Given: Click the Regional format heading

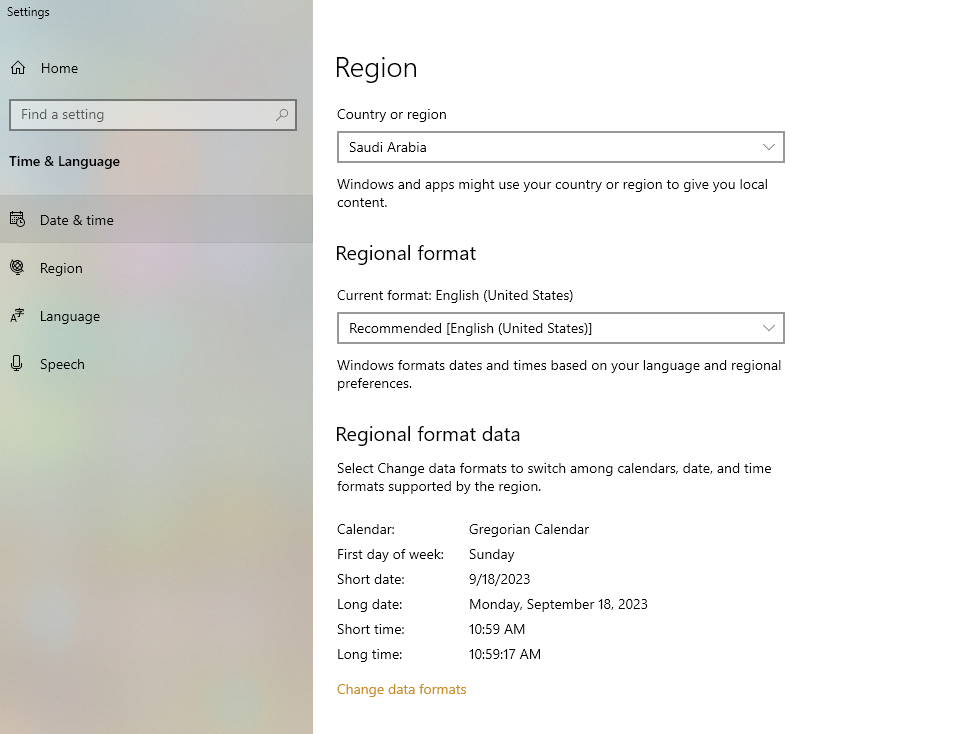Looking at the screenshot, I should tap(406, 253).
